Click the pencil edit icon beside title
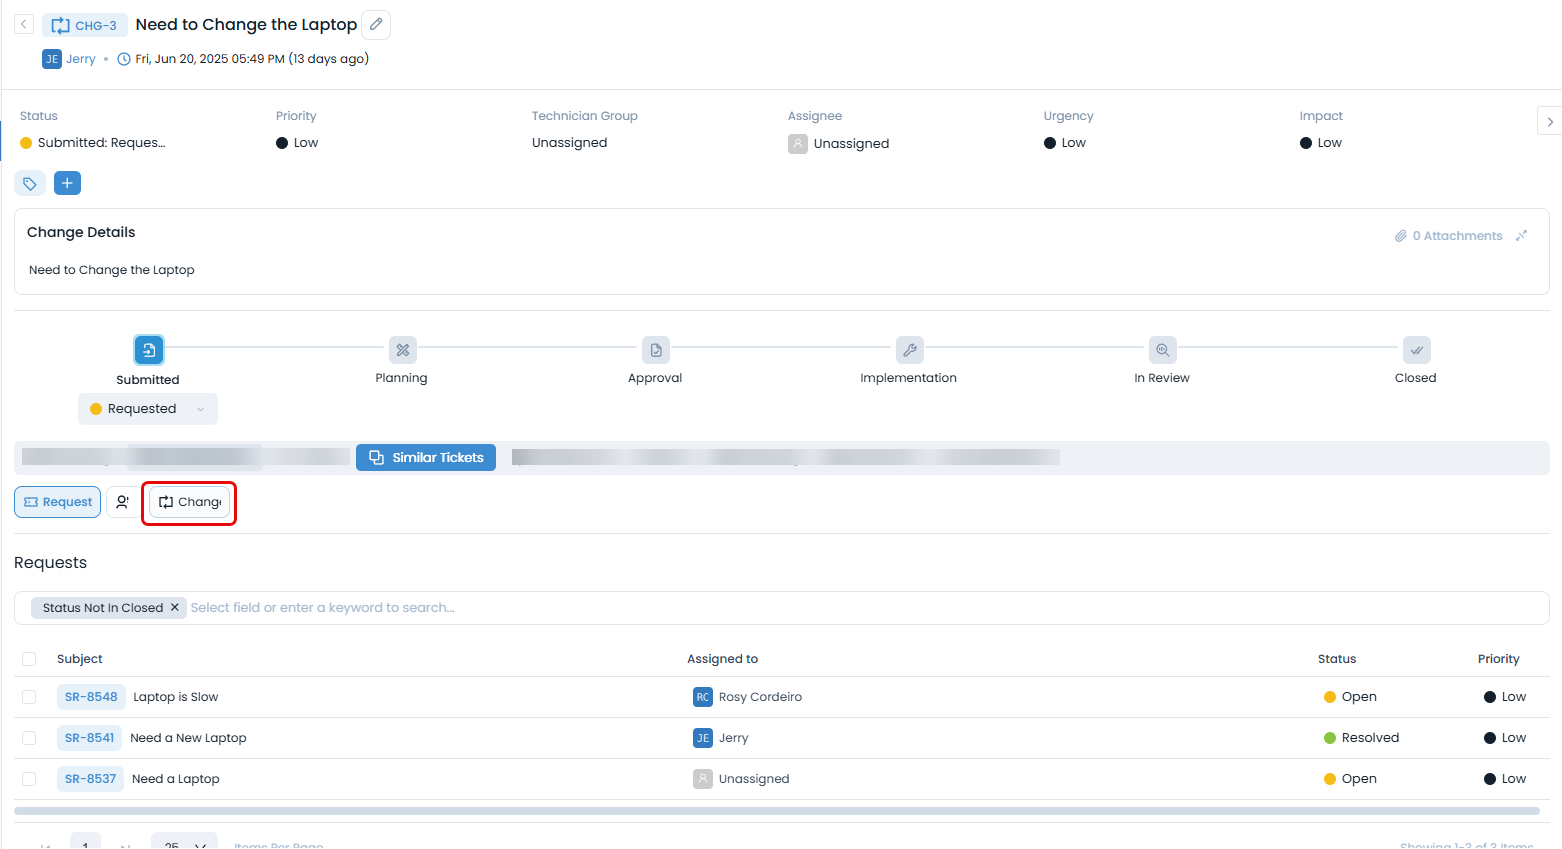Viewport: 1562px width, 849px height. coord(376,25)
